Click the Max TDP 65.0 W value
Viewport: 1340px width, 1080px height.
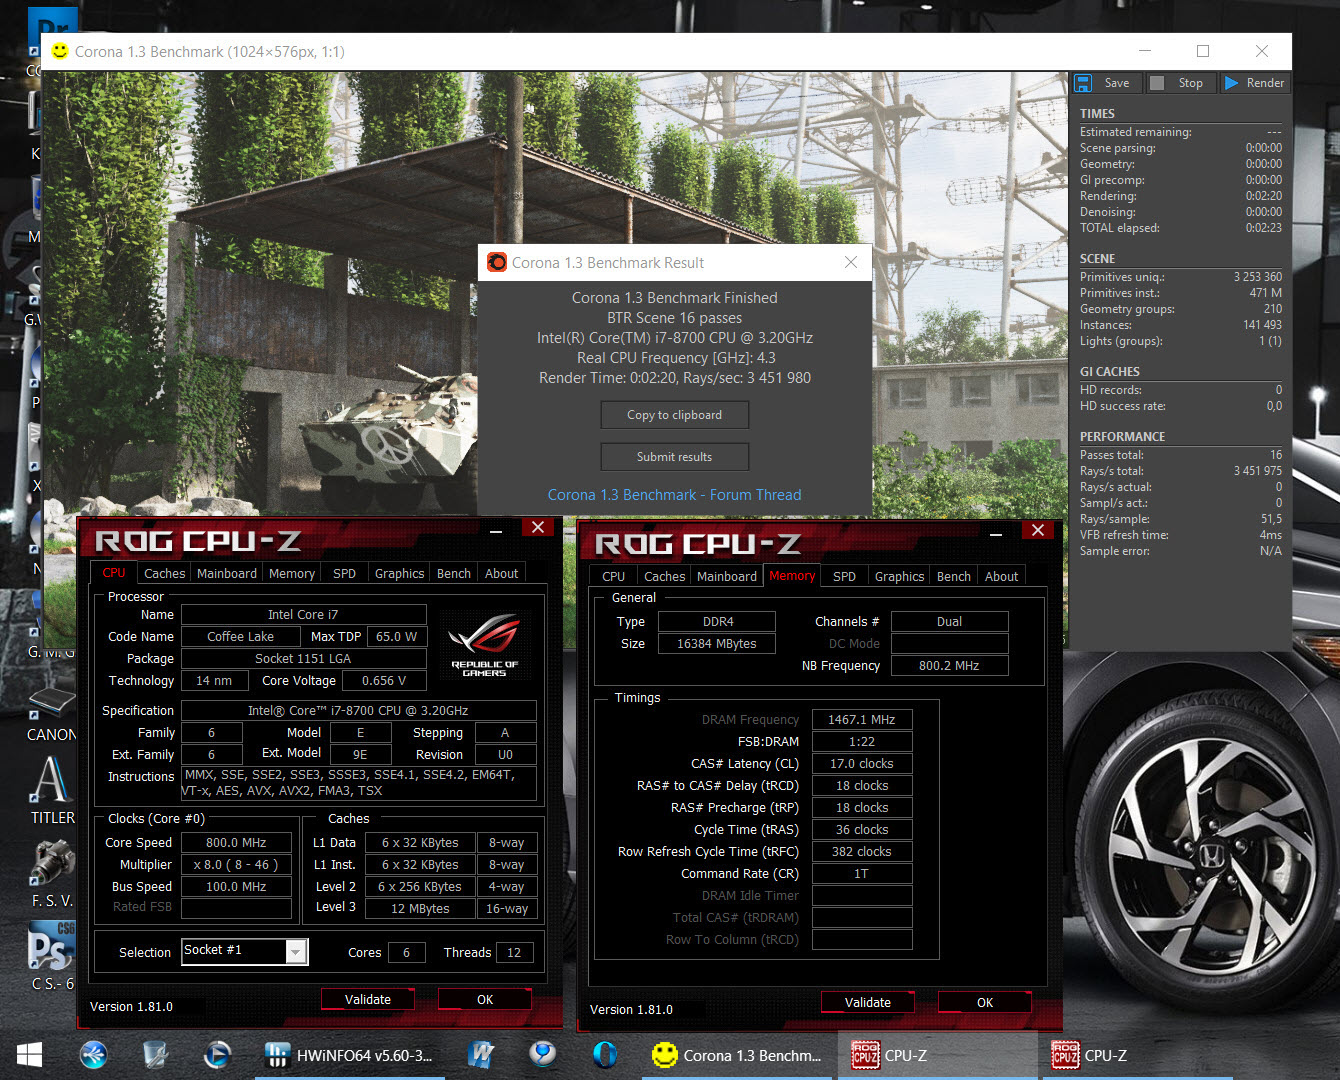coord(397,637)
